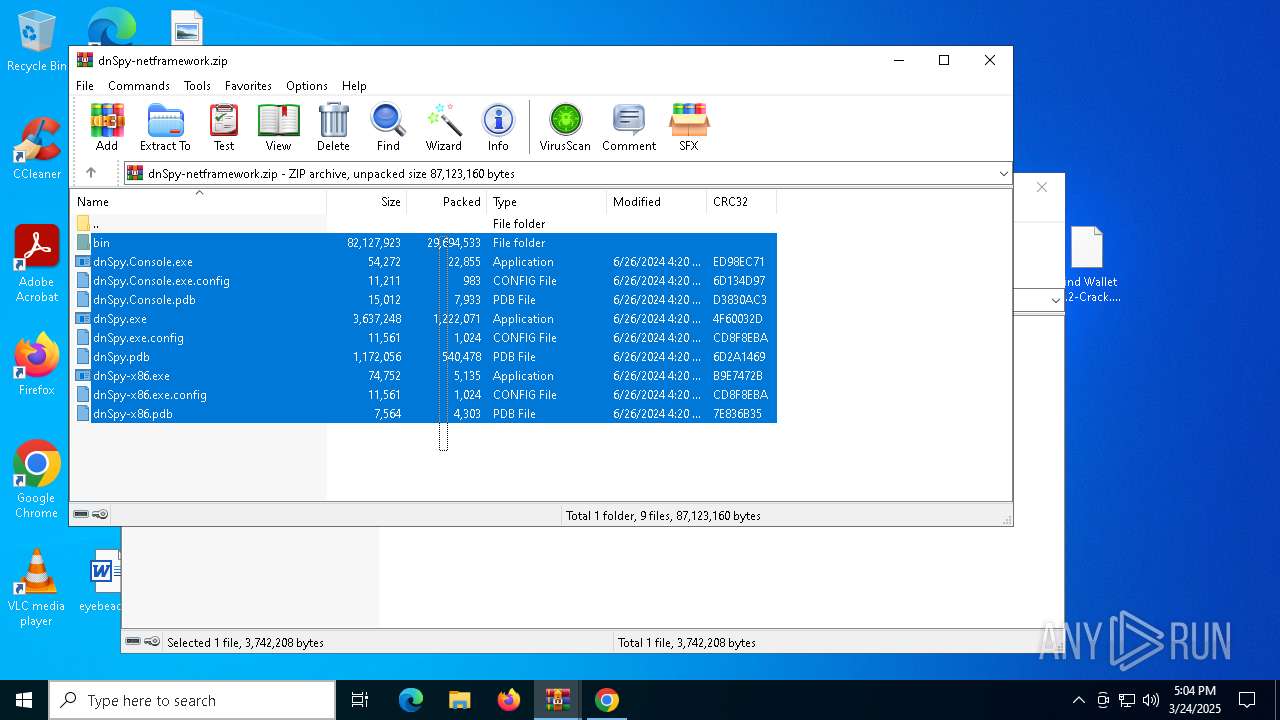Open Recycle Bin desktop icon
Screen dimensions: 1280x720
click(x=37, y=42)
